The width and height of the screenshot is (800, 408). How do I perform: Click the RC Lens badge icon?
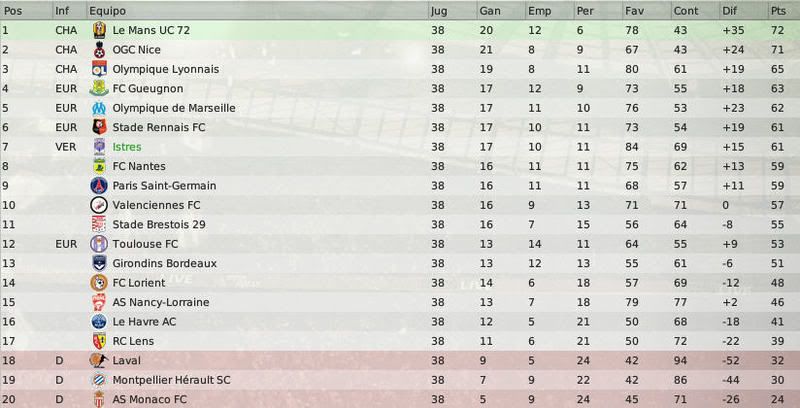click(x=99, y=341)
